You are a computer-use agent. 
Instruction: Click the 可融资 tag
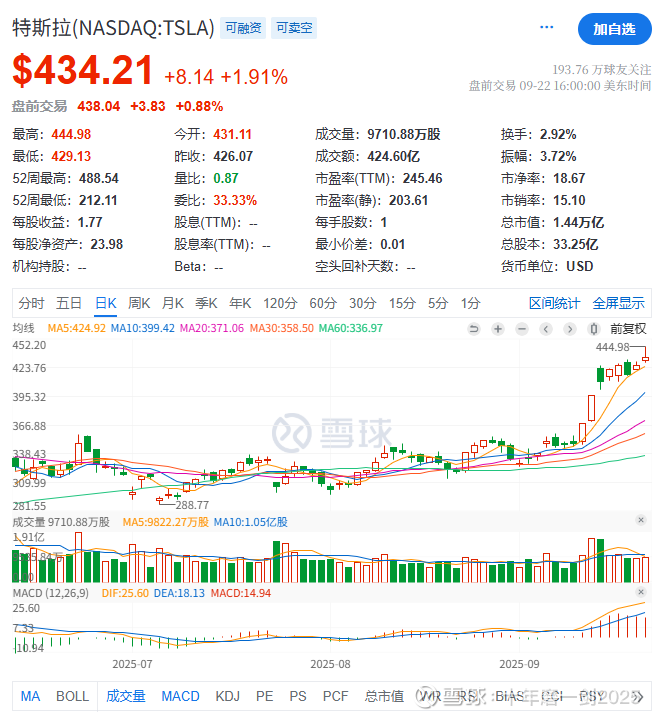243,28
